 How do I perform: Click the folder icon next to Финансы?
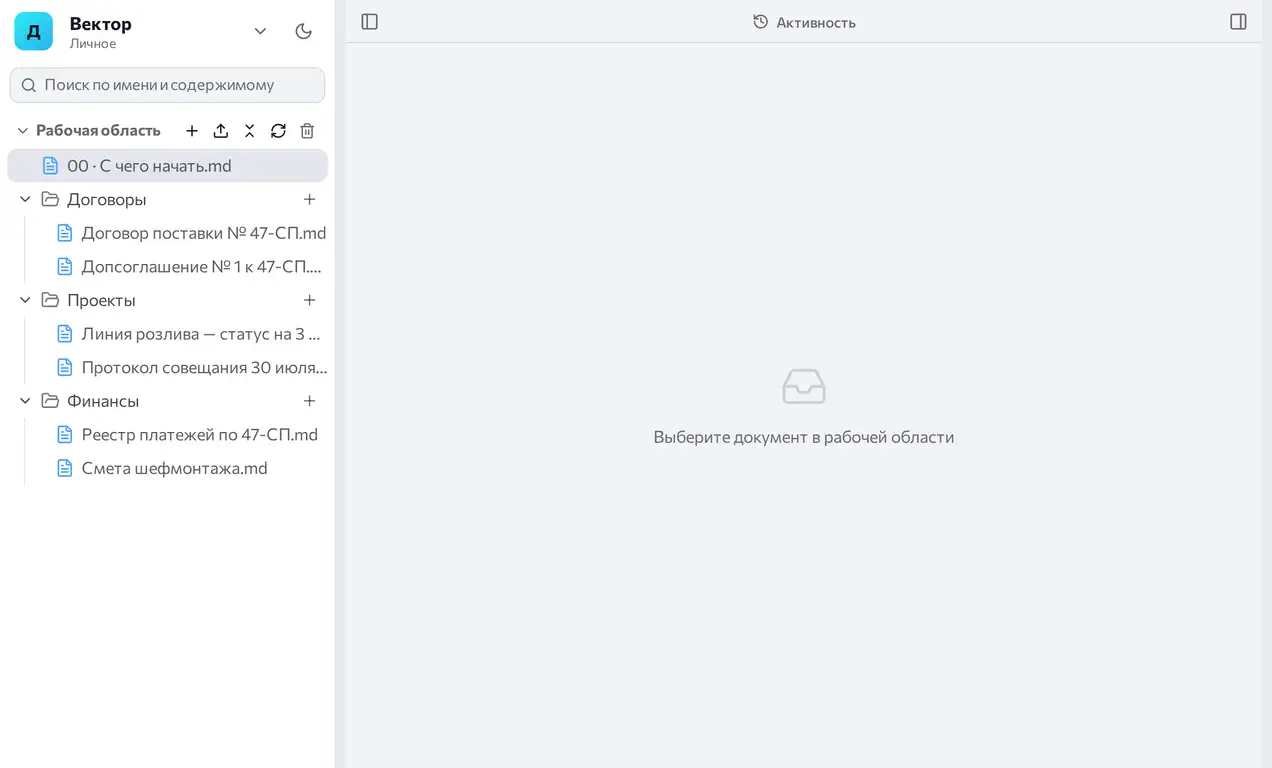(x=50, y=402)
